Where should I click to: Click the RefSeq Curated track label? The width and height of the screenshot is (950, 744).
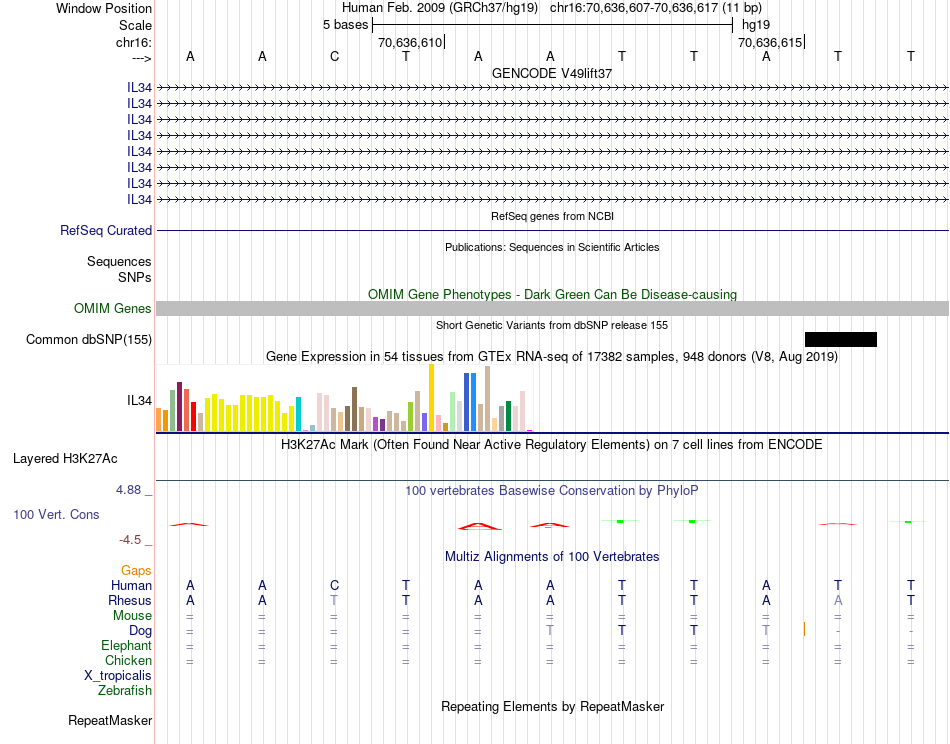pos(105,230)
